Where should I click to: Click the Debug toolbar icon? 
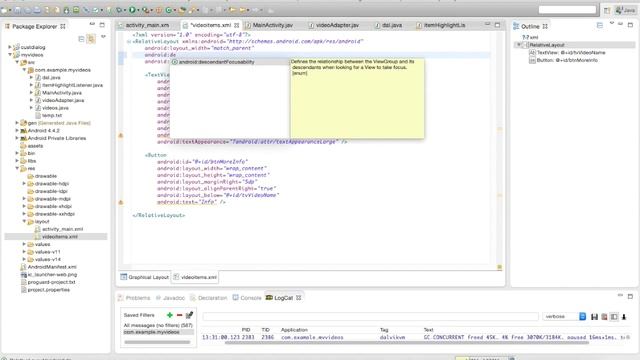119,10
